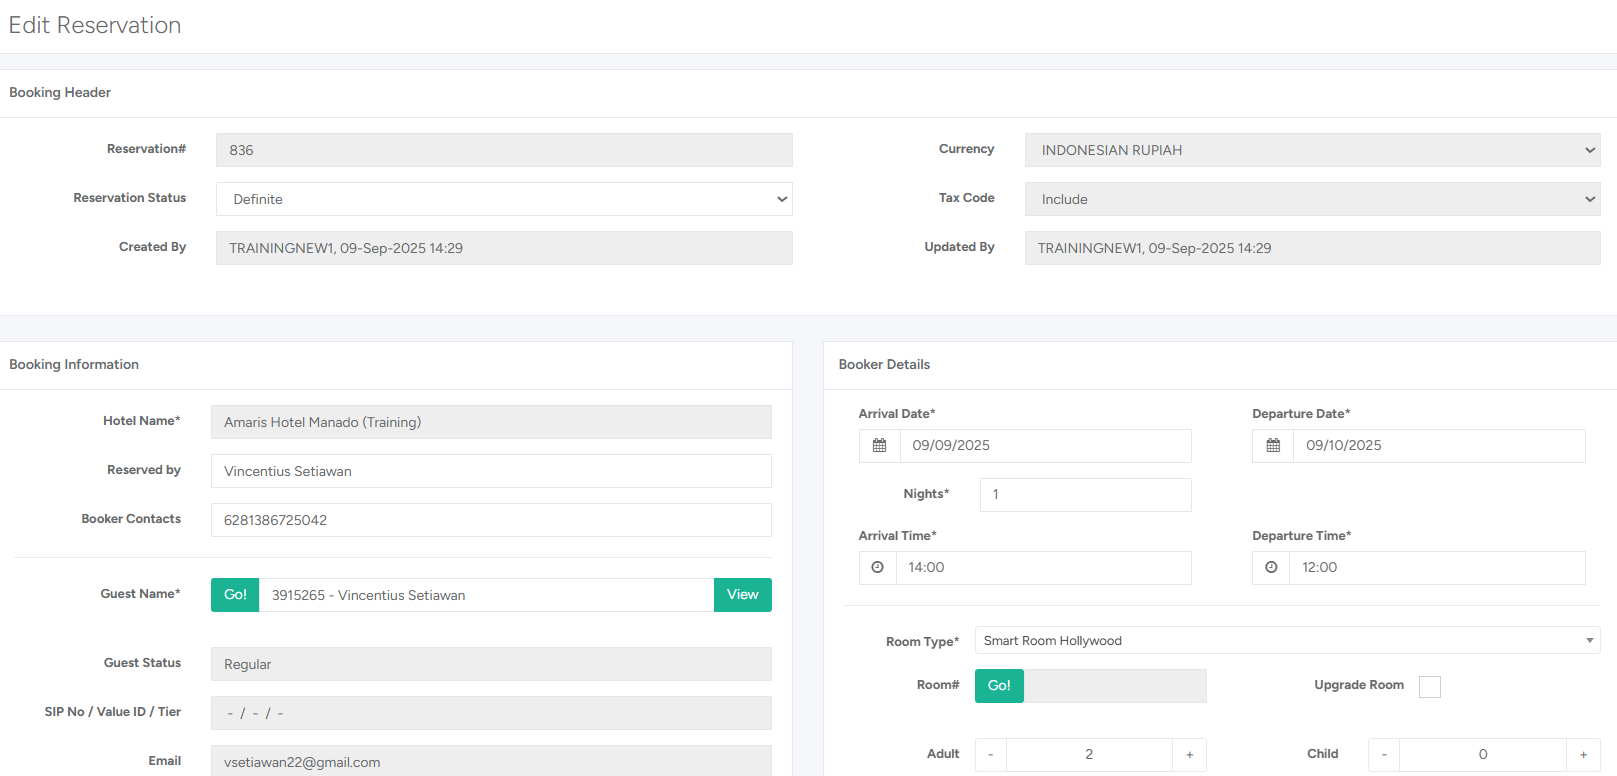Increase Child count with plus button
The height and width of the screenshot is (776, 1617).
click(x=1583, y=755)
